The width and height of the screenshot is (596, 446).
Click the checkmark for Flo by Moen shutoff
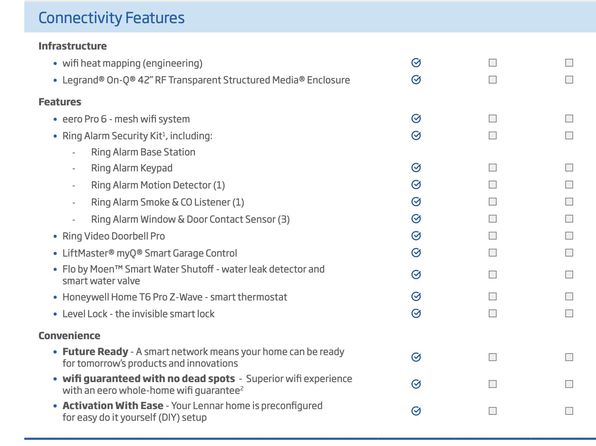pos(416,274)
